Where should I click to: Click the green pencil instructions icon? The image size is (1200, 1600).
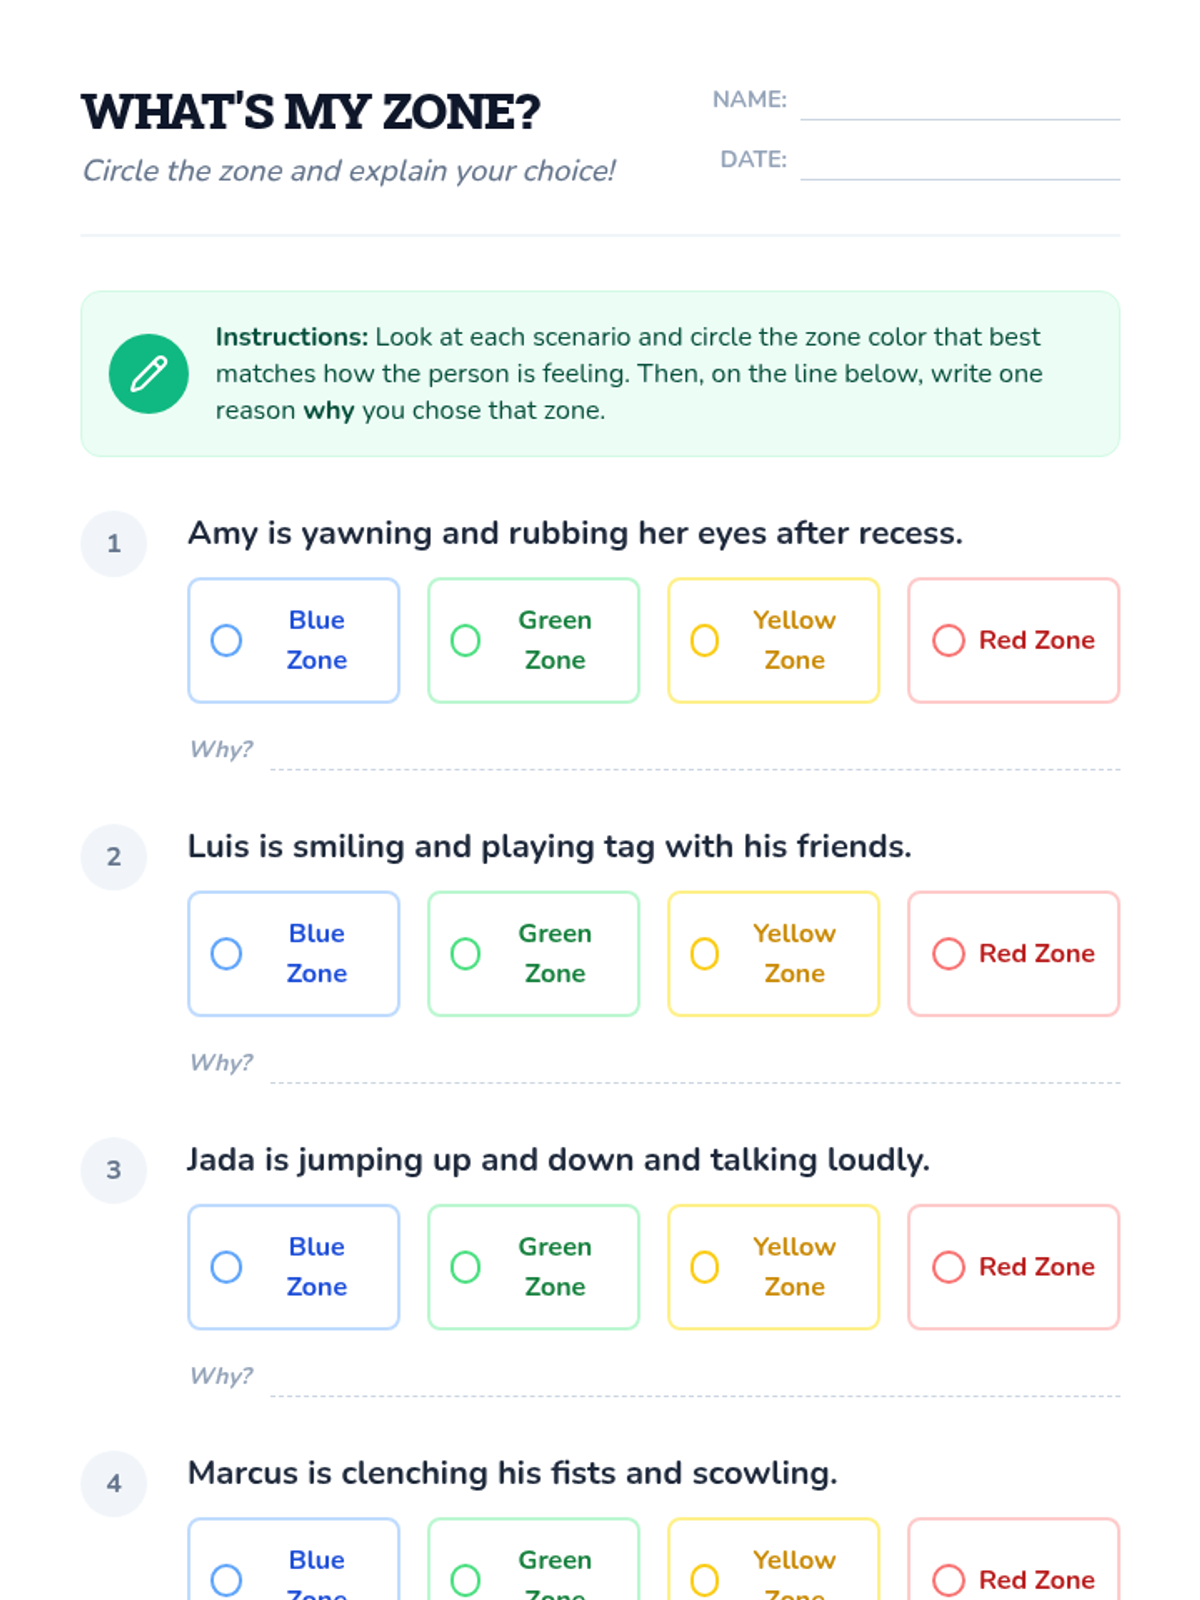click(x=148, y=374)
